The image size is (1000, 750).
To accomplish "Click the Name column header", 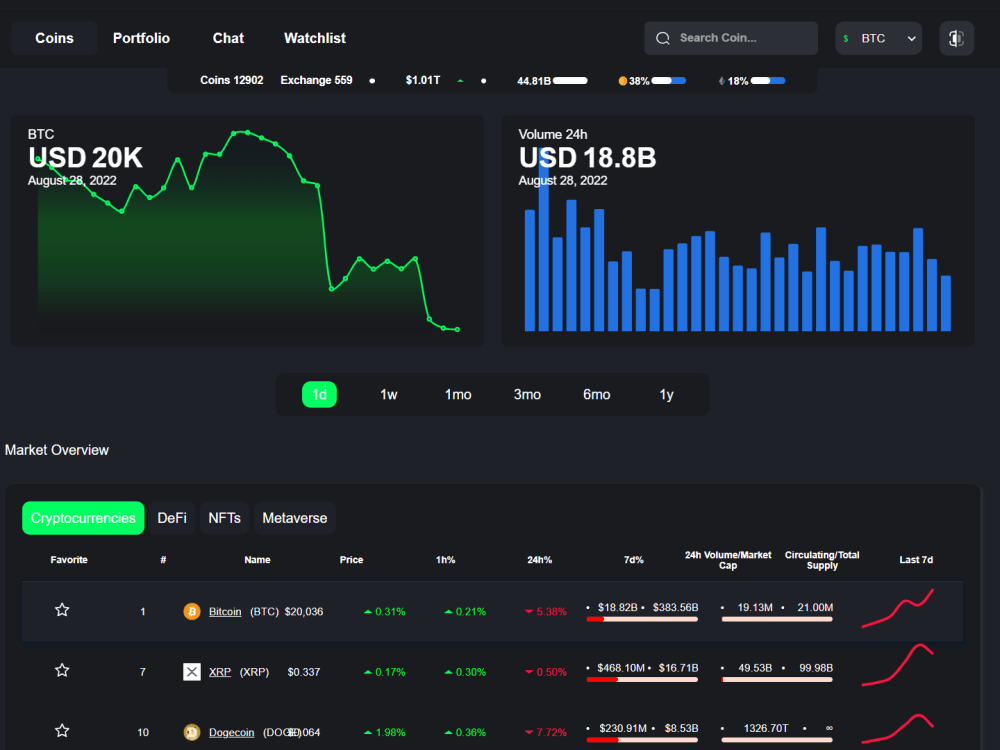I will [x=257, y=560].
